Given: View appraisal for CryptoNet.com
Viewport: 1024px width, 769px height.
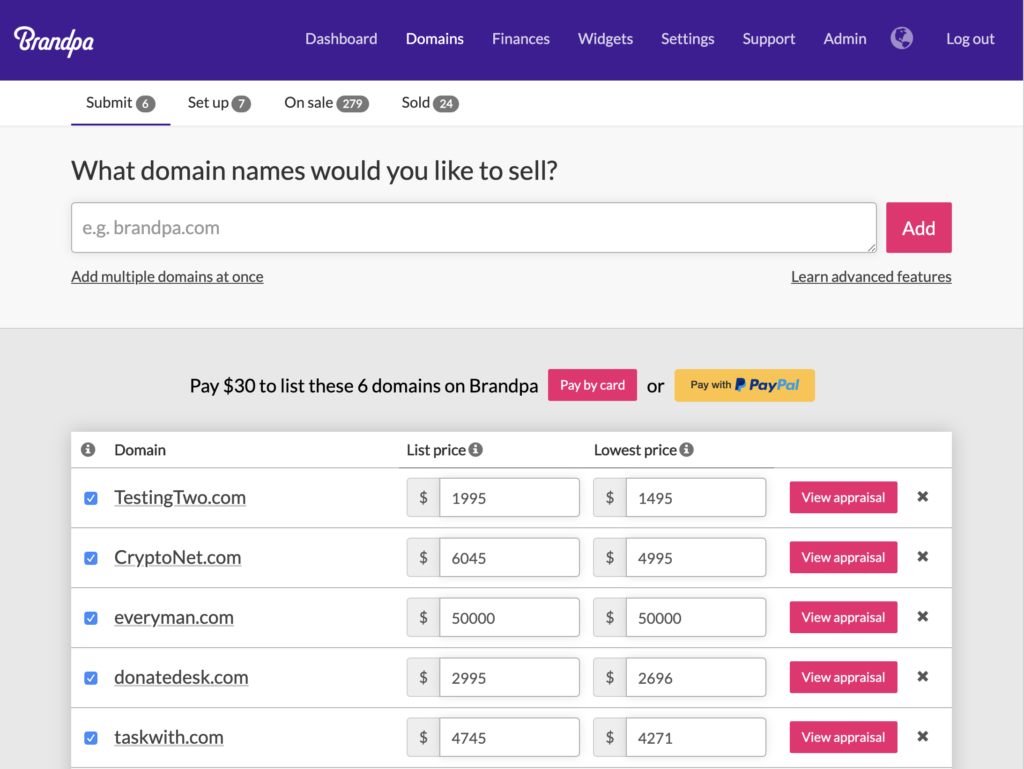Looking at the screenshot, I should (843, 557).
